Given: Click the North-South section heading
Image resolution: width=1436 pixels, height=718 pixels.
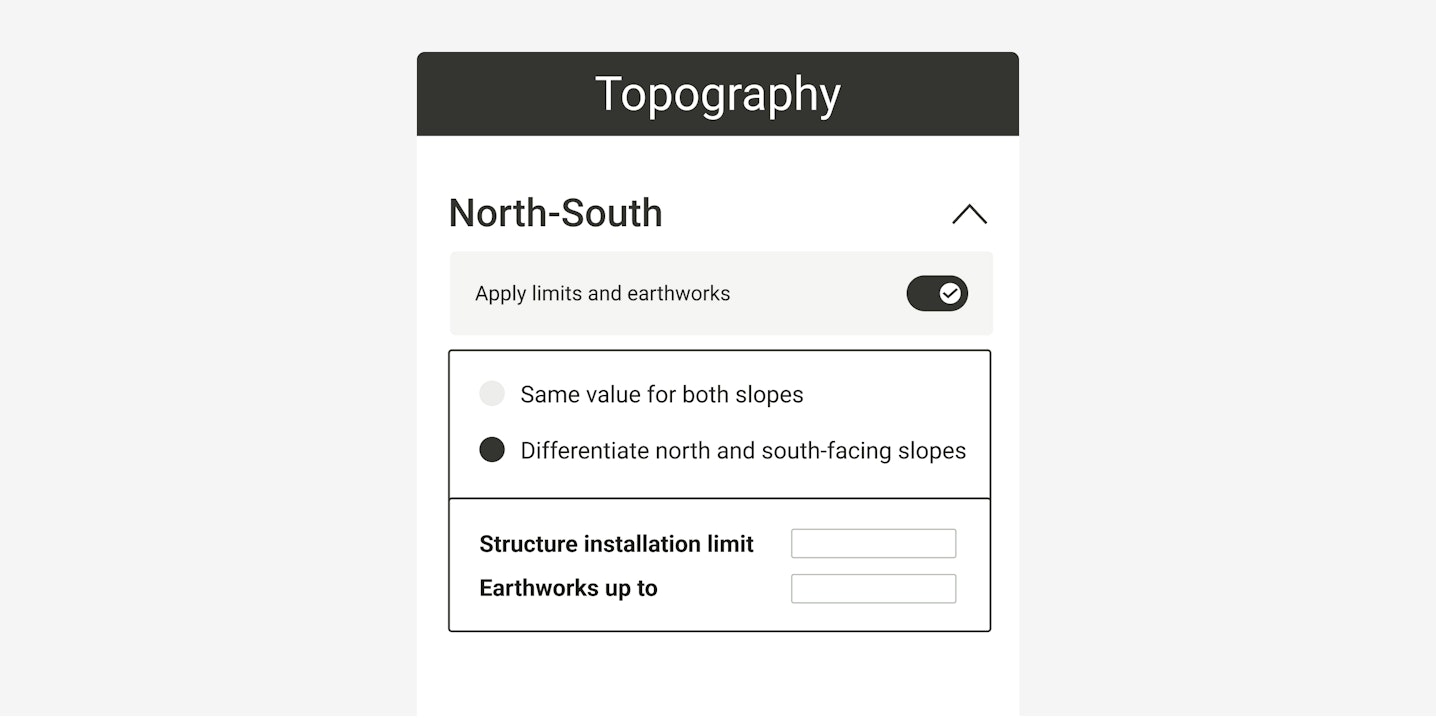Looking at the screenshot, I should pyautogui.click(x=555, y=213).
